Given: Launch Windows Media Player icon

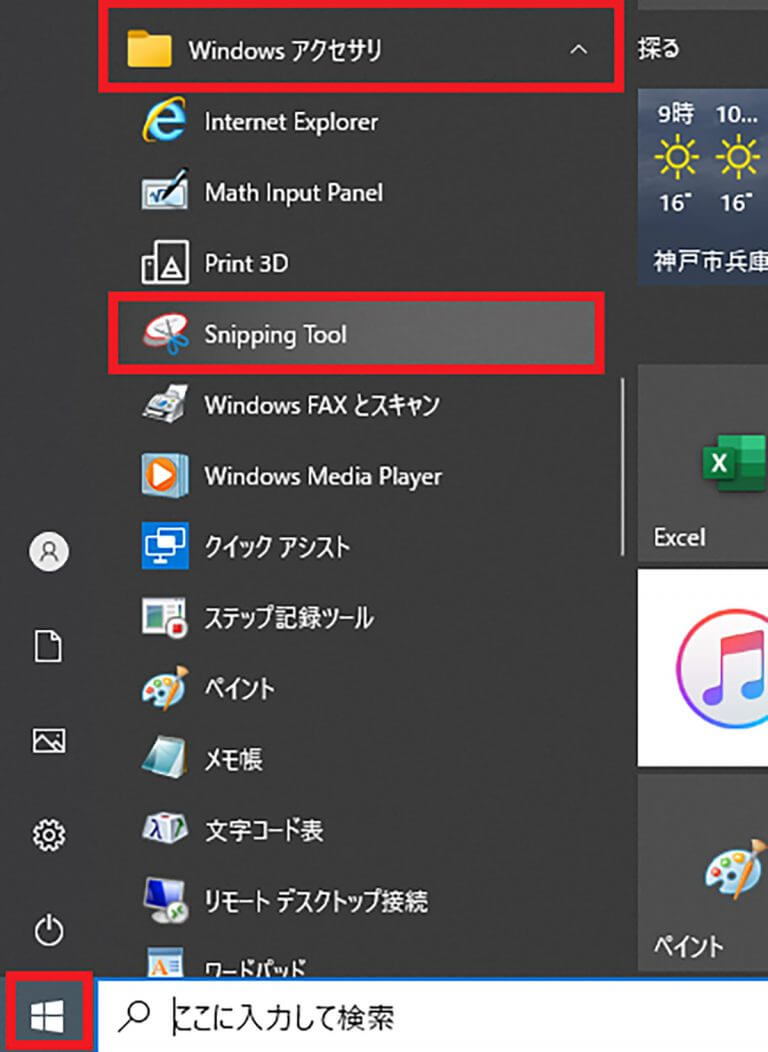Looking at the screenshot, I should 165,476.
